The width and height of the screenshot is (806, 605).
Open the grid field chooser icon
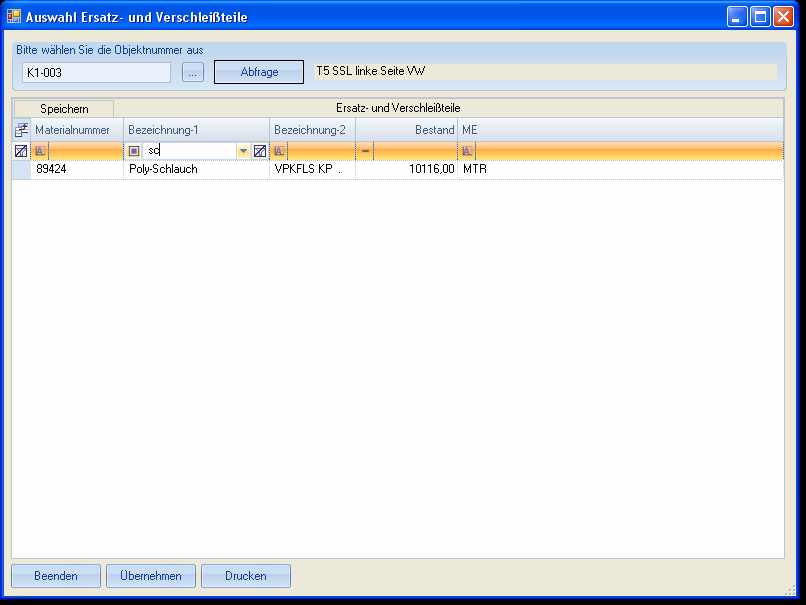(x=22, y=130)
